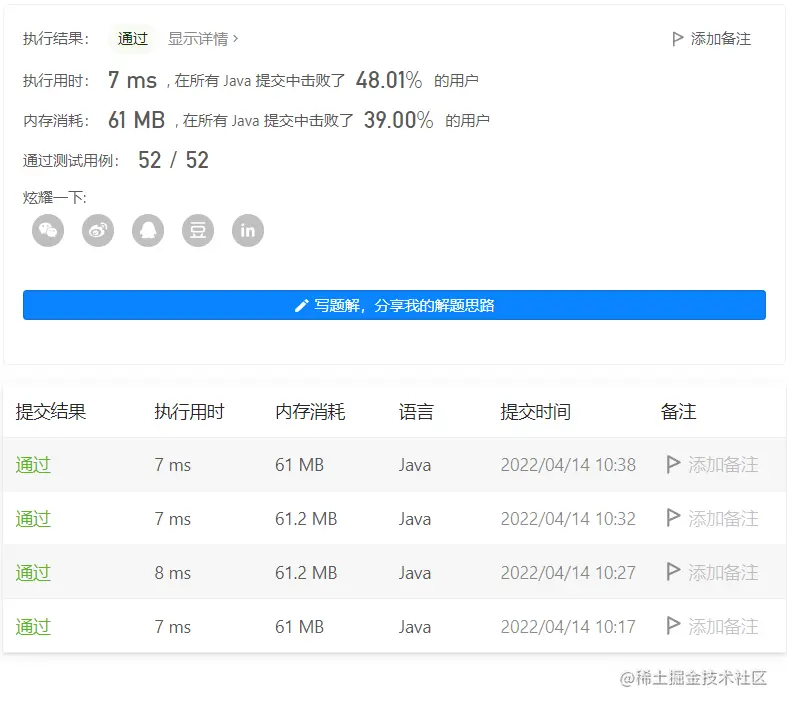
Task: Click 61 MB in the 10:17 row
Action: tap(300, 627)
